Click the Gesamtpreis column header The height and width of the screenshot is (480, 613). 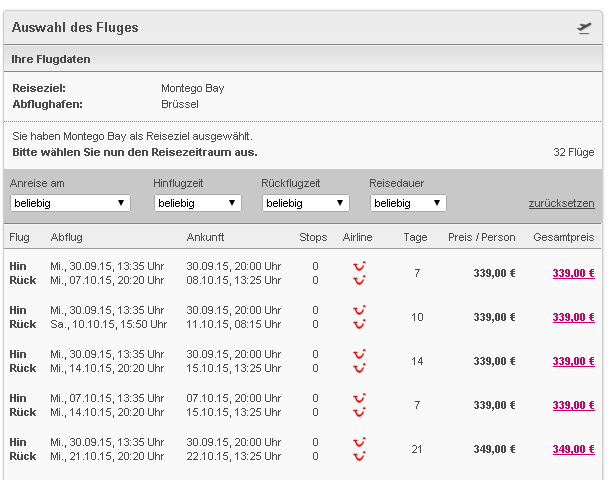564,237
